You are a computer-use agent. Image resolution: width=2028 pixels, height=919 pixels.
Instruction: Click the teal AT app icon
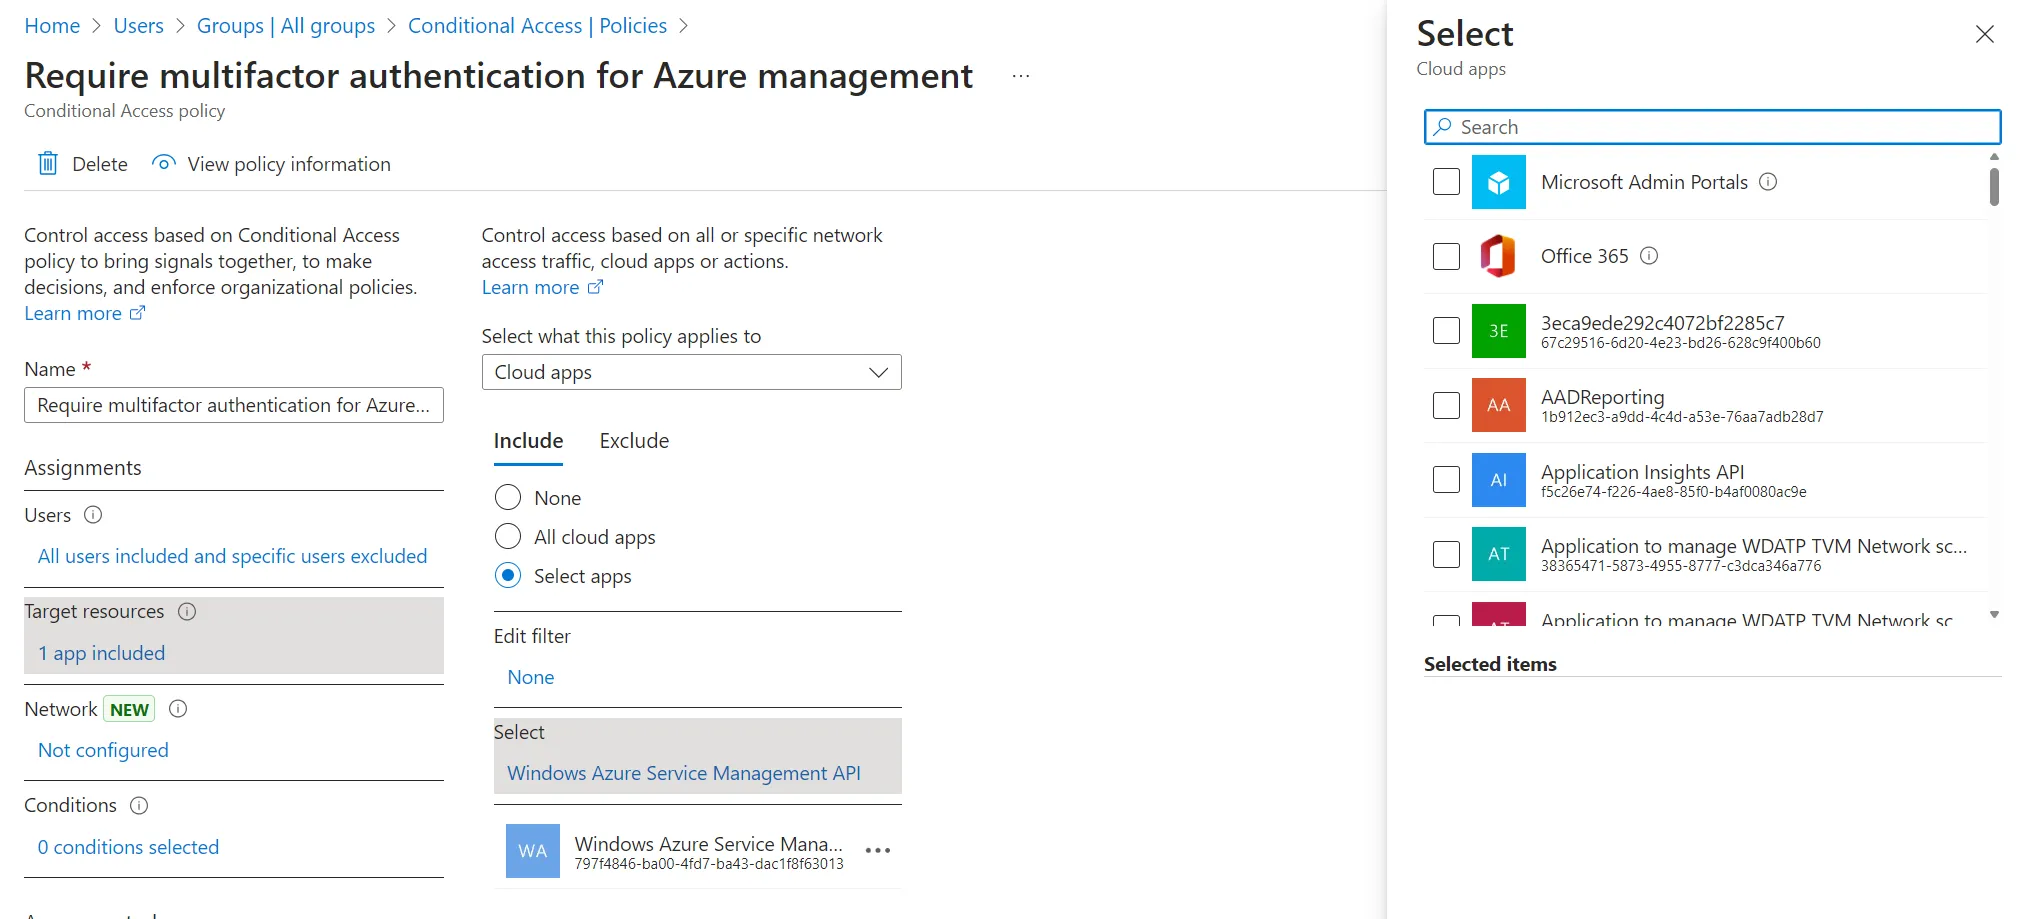[1498, 554]
